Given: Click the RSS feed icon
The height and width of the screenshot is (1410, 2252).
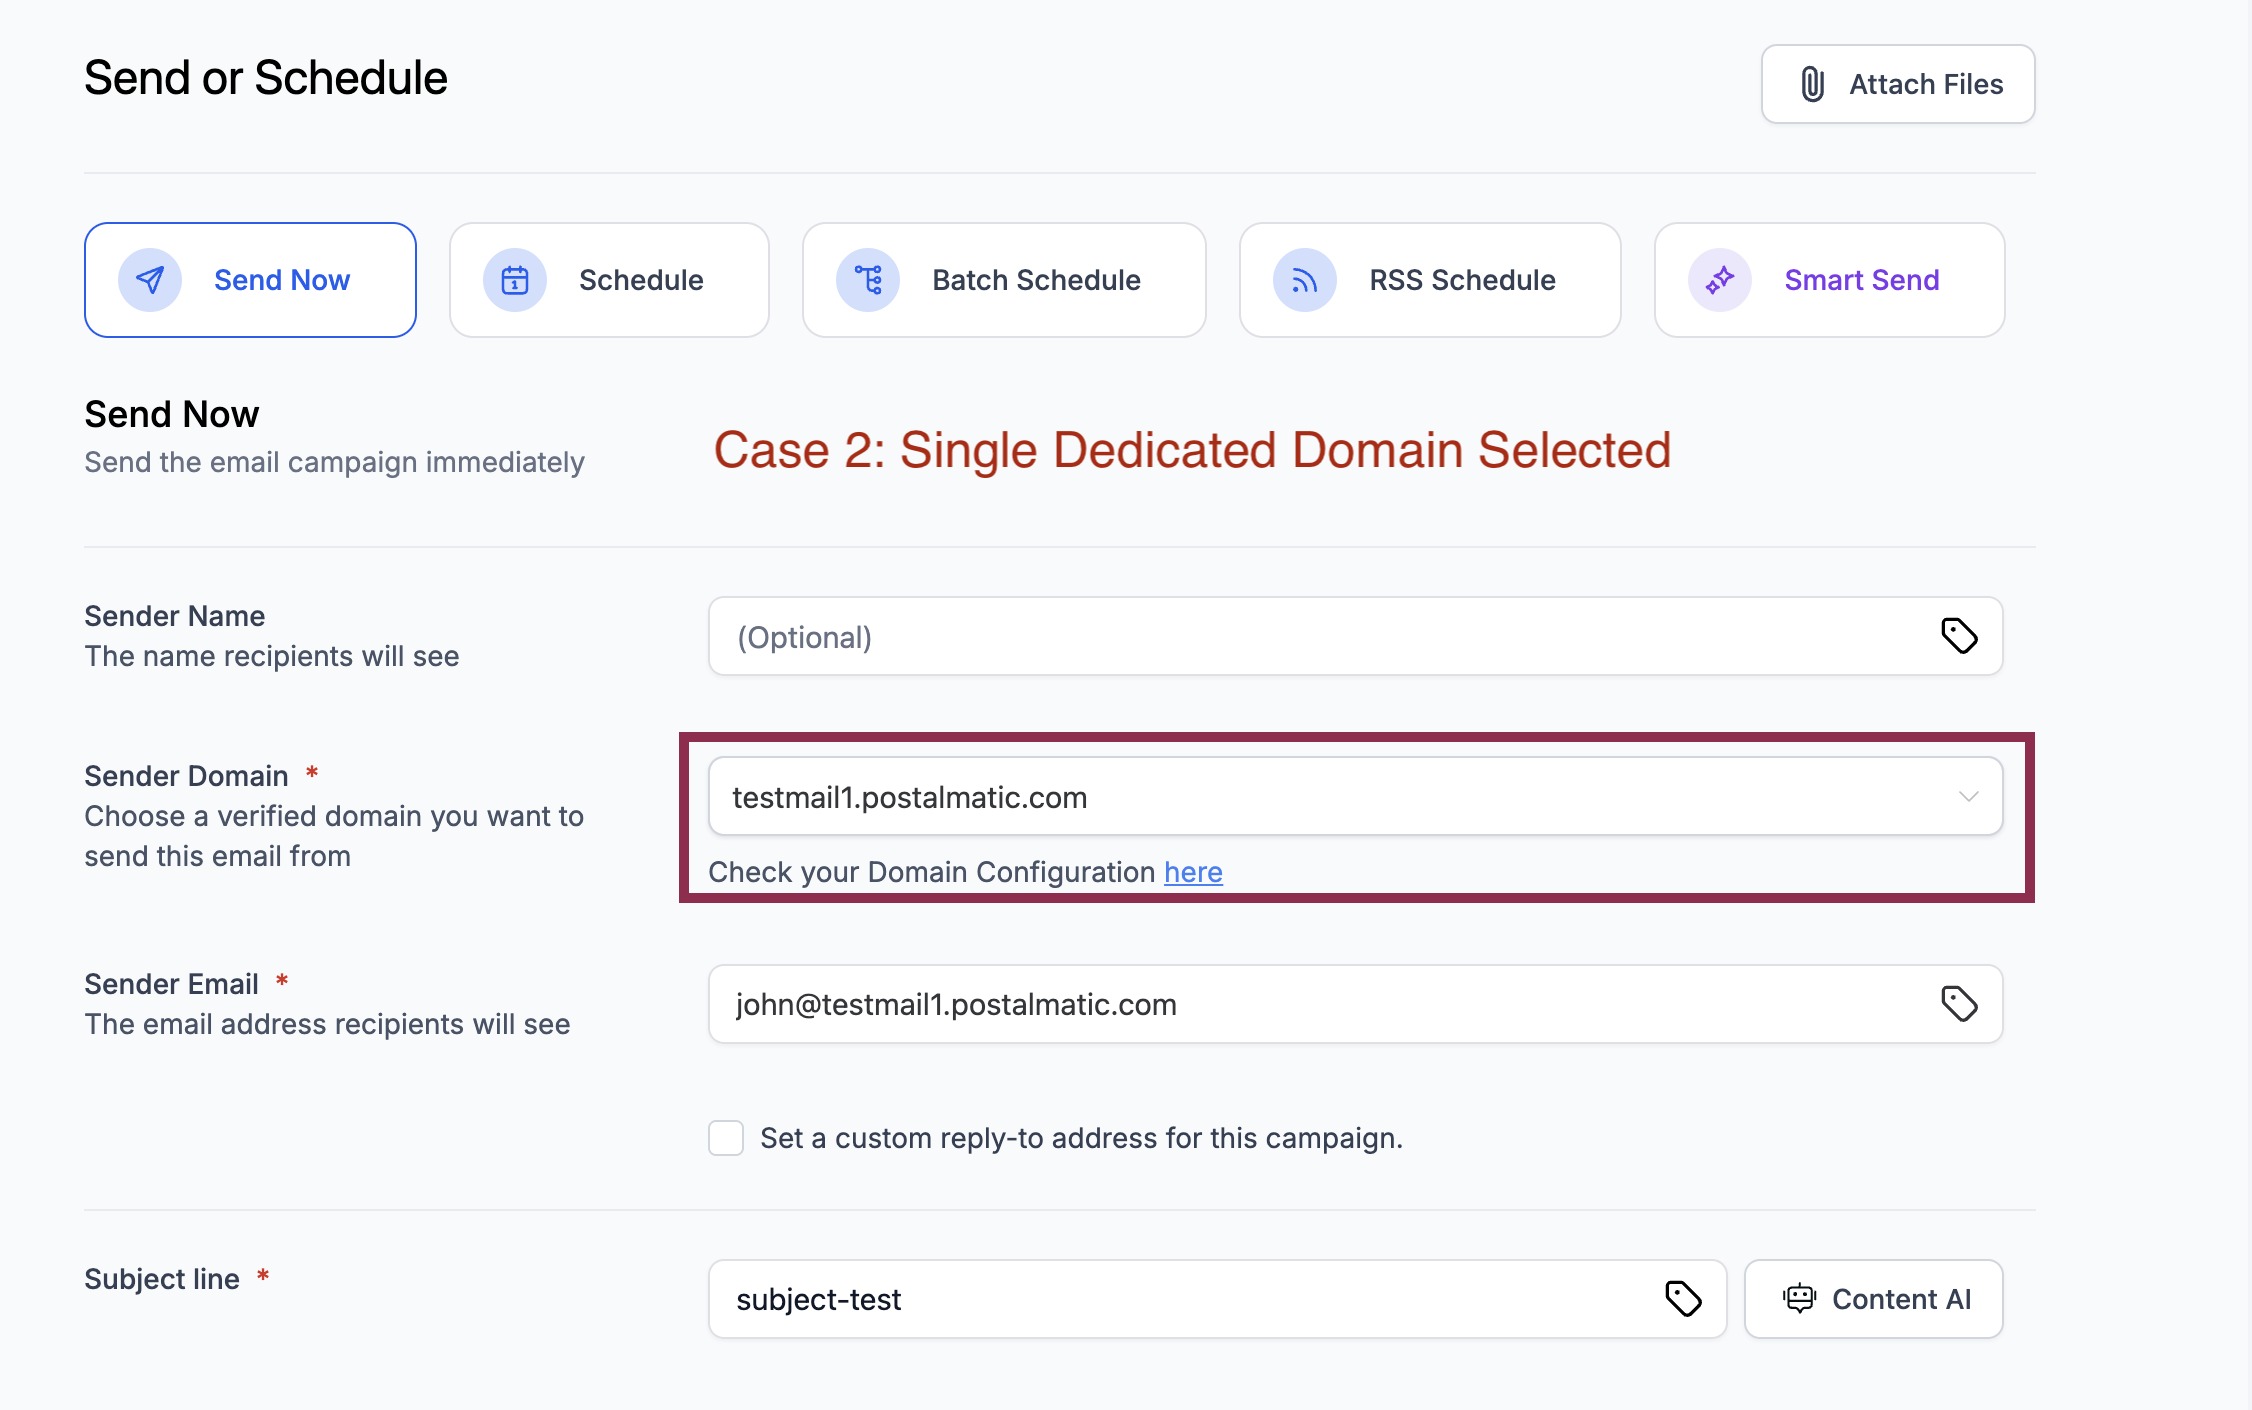Looking at the screenshot, I should [x=1304, y=280].
